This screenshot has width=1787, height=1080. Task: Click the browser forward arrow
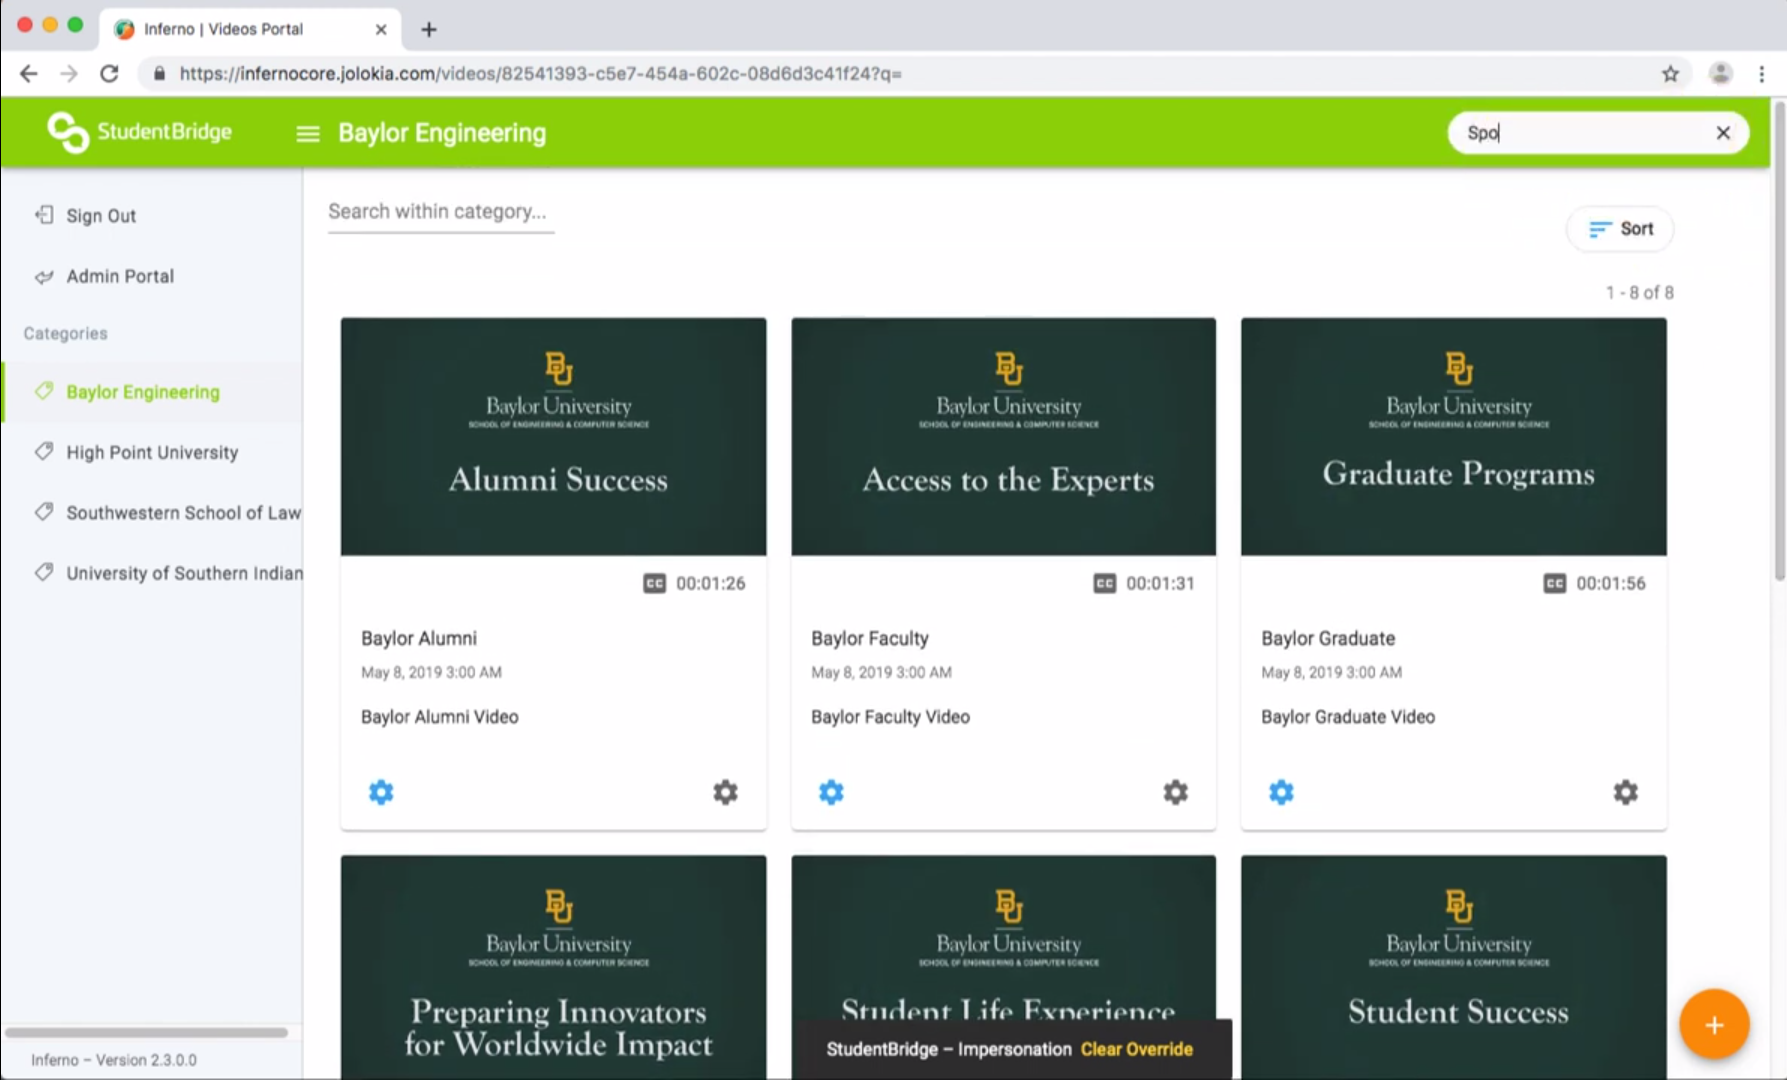[x=69, y=74]
